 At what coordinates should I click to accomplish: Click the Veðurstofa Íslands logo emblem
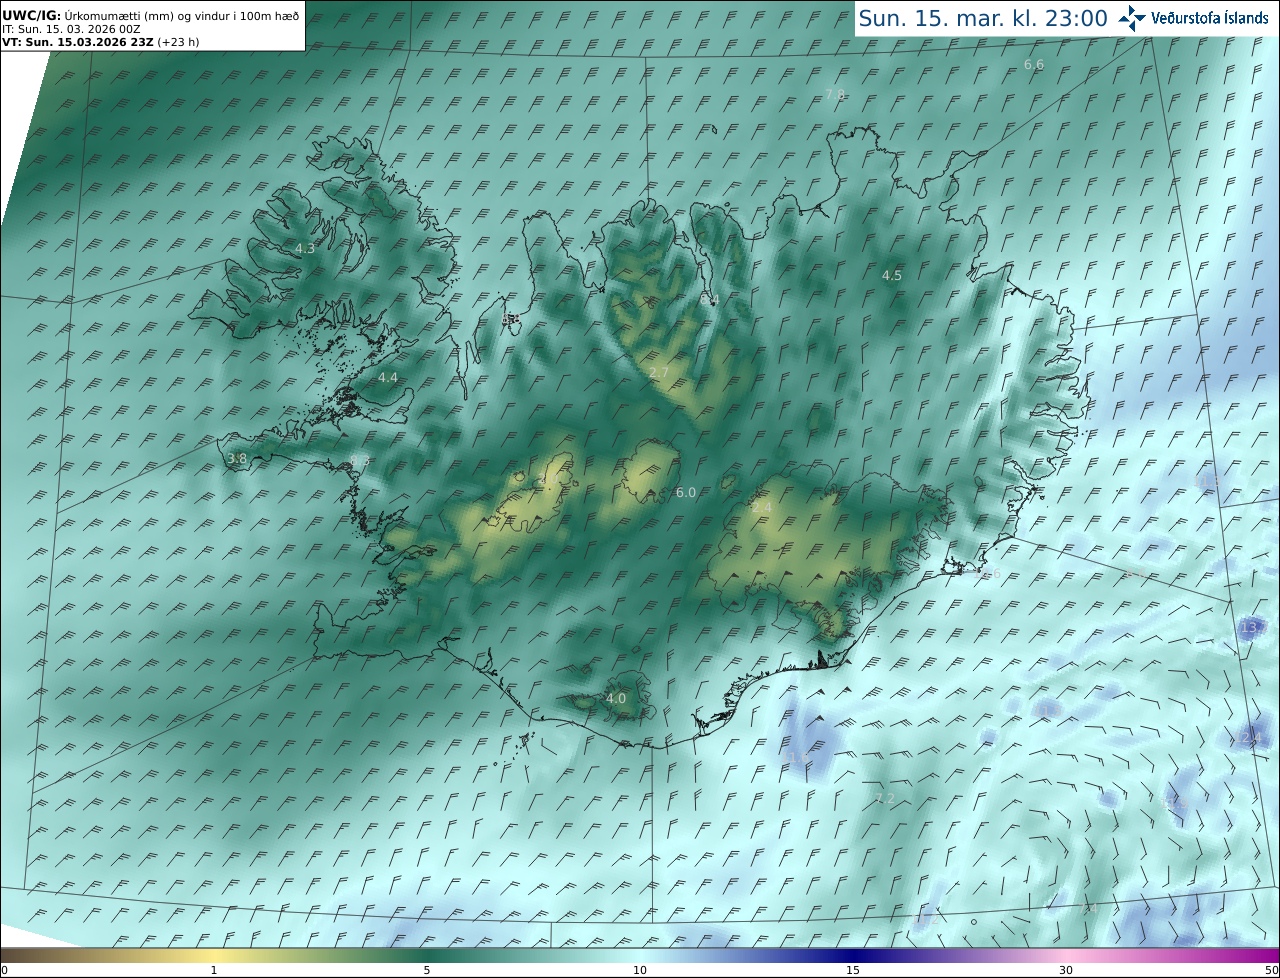click(x=1132, y=18)
